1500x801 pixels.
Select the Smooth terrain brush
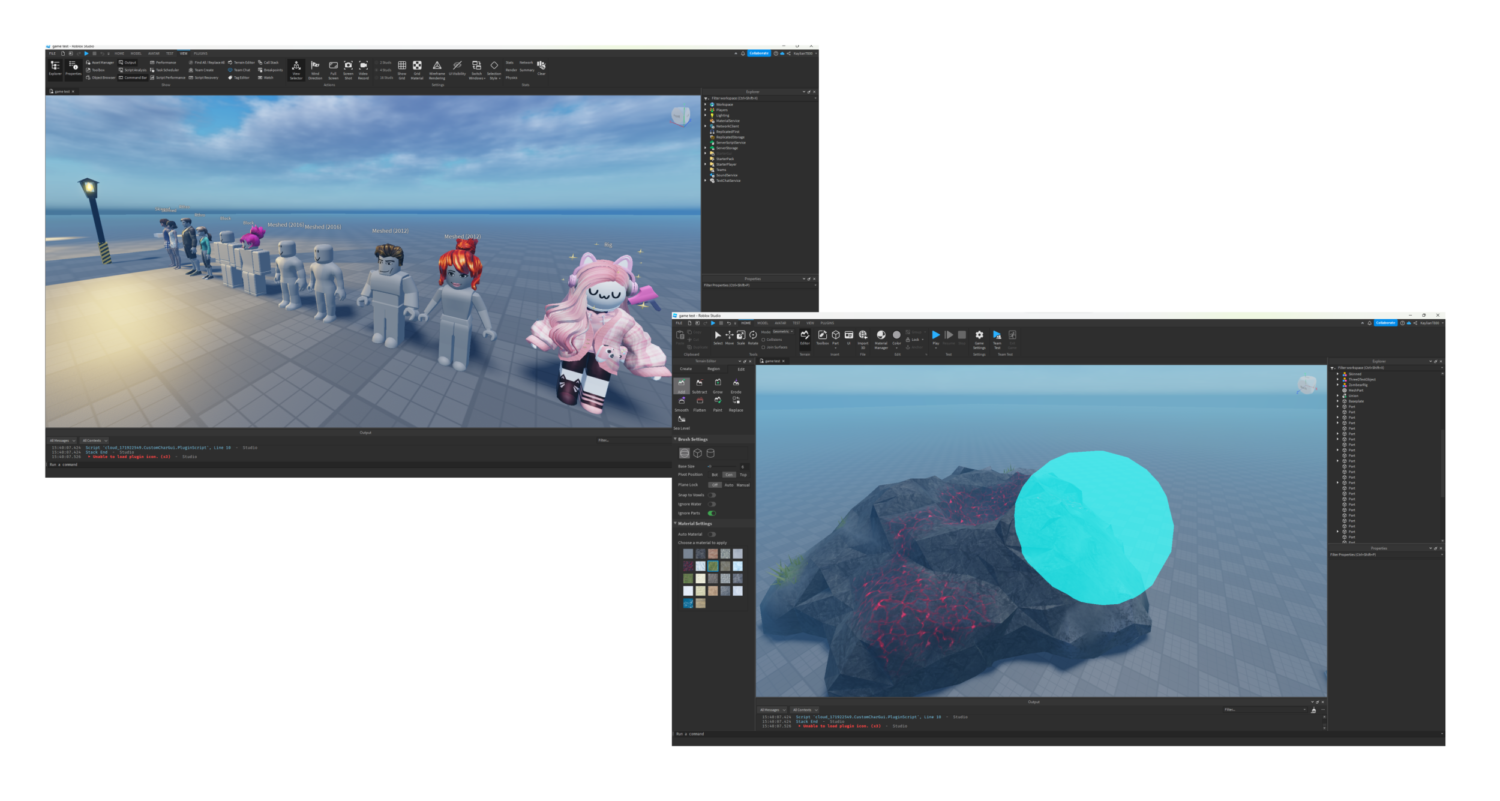[x=681, y=404]
